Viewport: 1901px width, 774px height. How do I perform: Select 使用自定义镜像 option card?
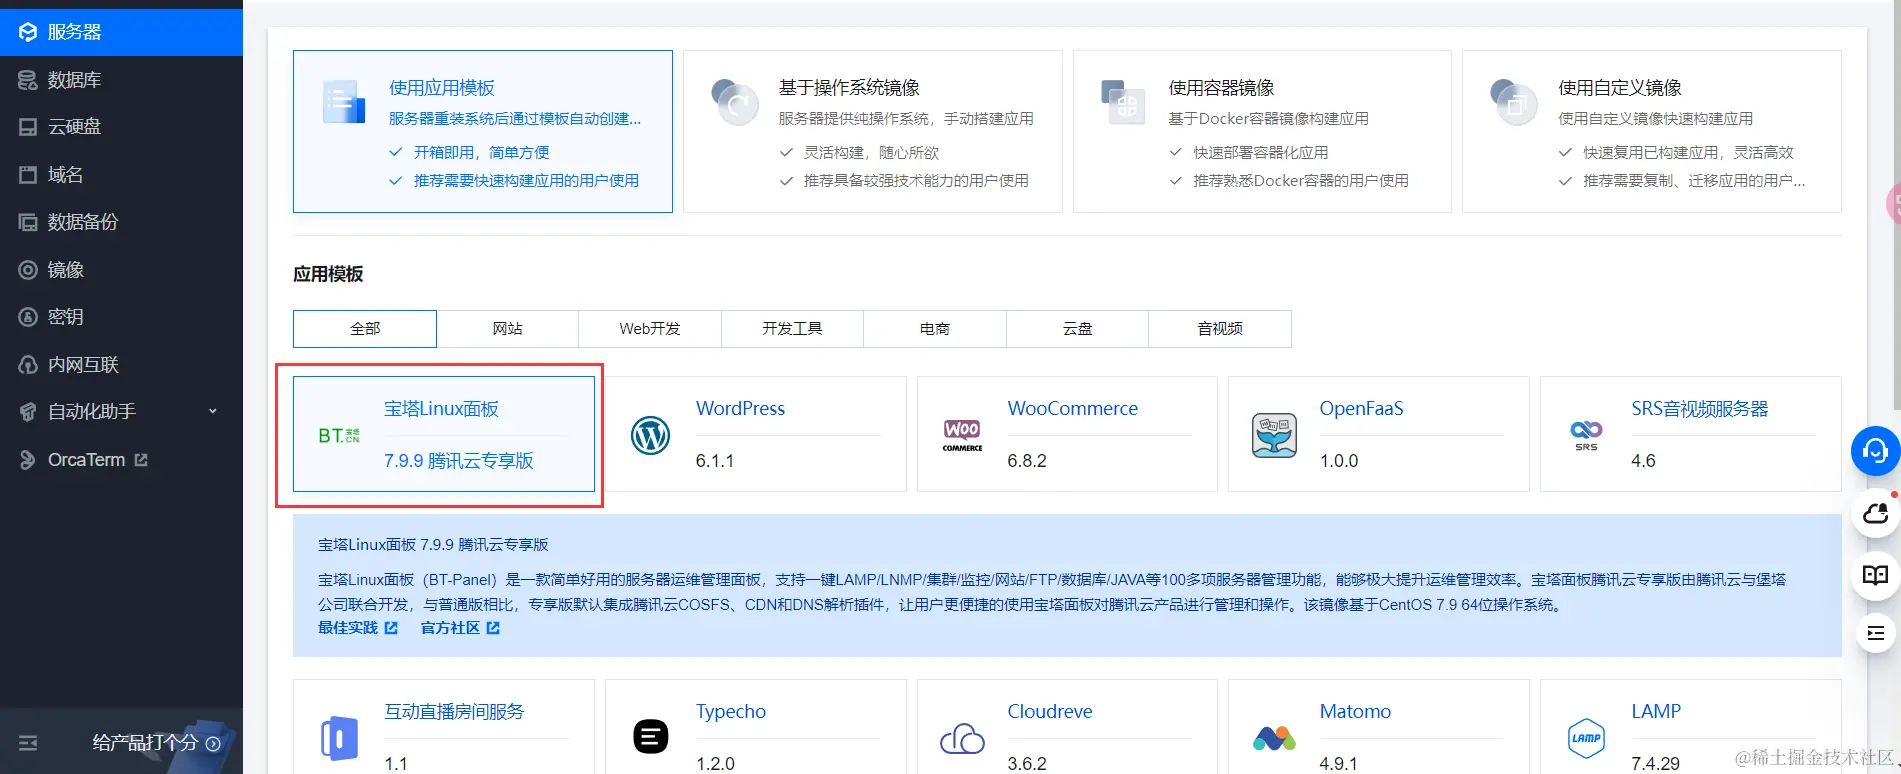(x=1652, y=131)
